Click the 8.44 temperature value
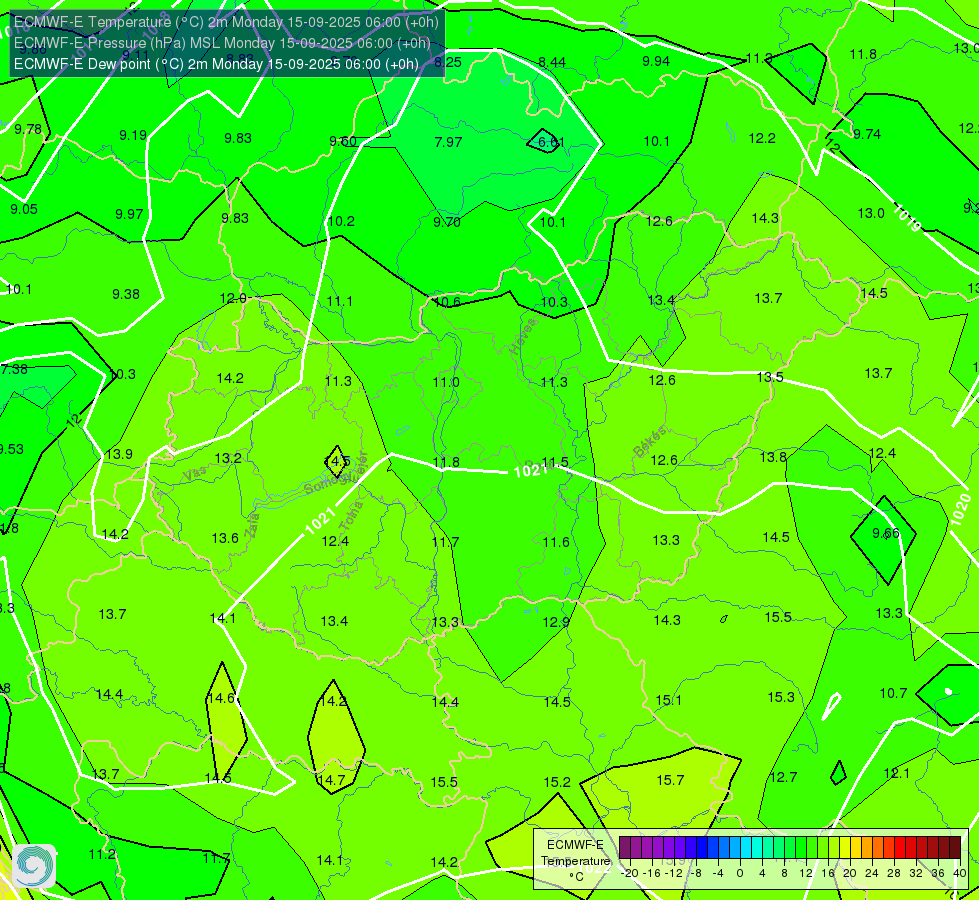979x900 pixels. [x=552, y=62]
